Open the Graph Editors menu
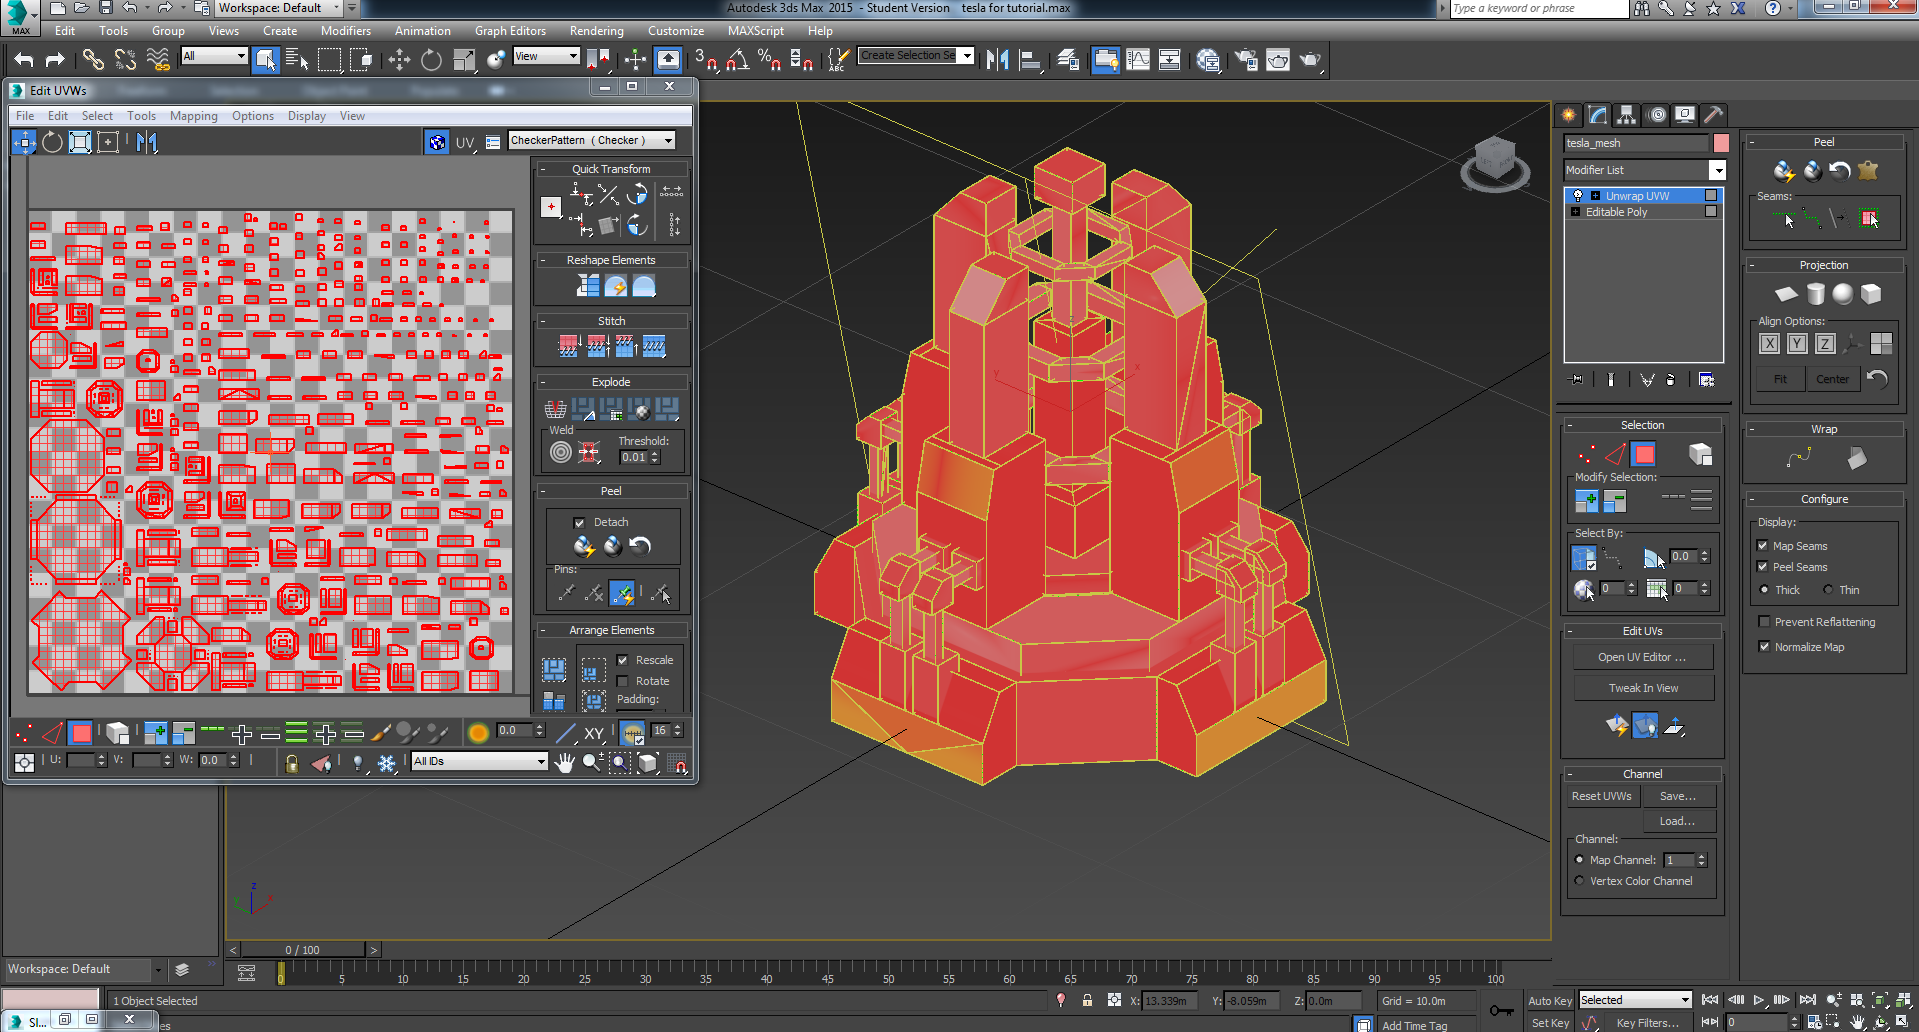The height and width of the screenshot is (1032, 1919). 510,31
